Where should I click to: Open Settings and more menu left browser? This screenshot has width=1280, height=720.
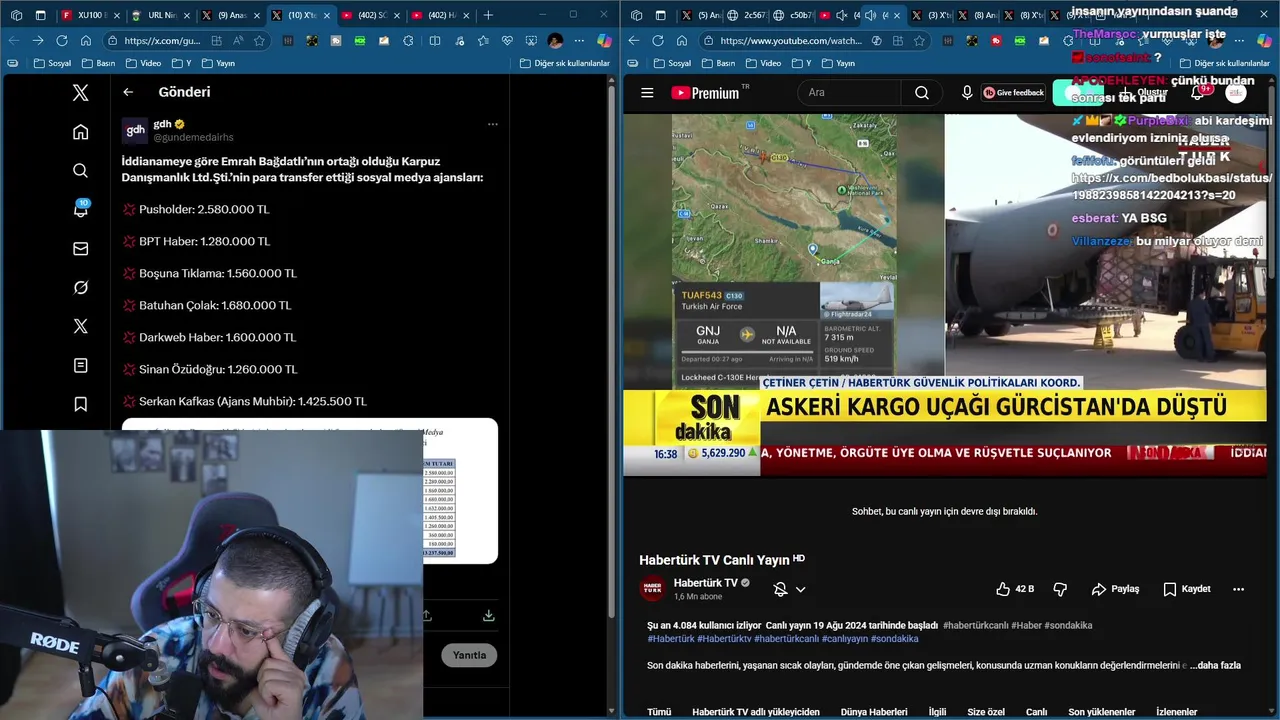tap(580, 41)
